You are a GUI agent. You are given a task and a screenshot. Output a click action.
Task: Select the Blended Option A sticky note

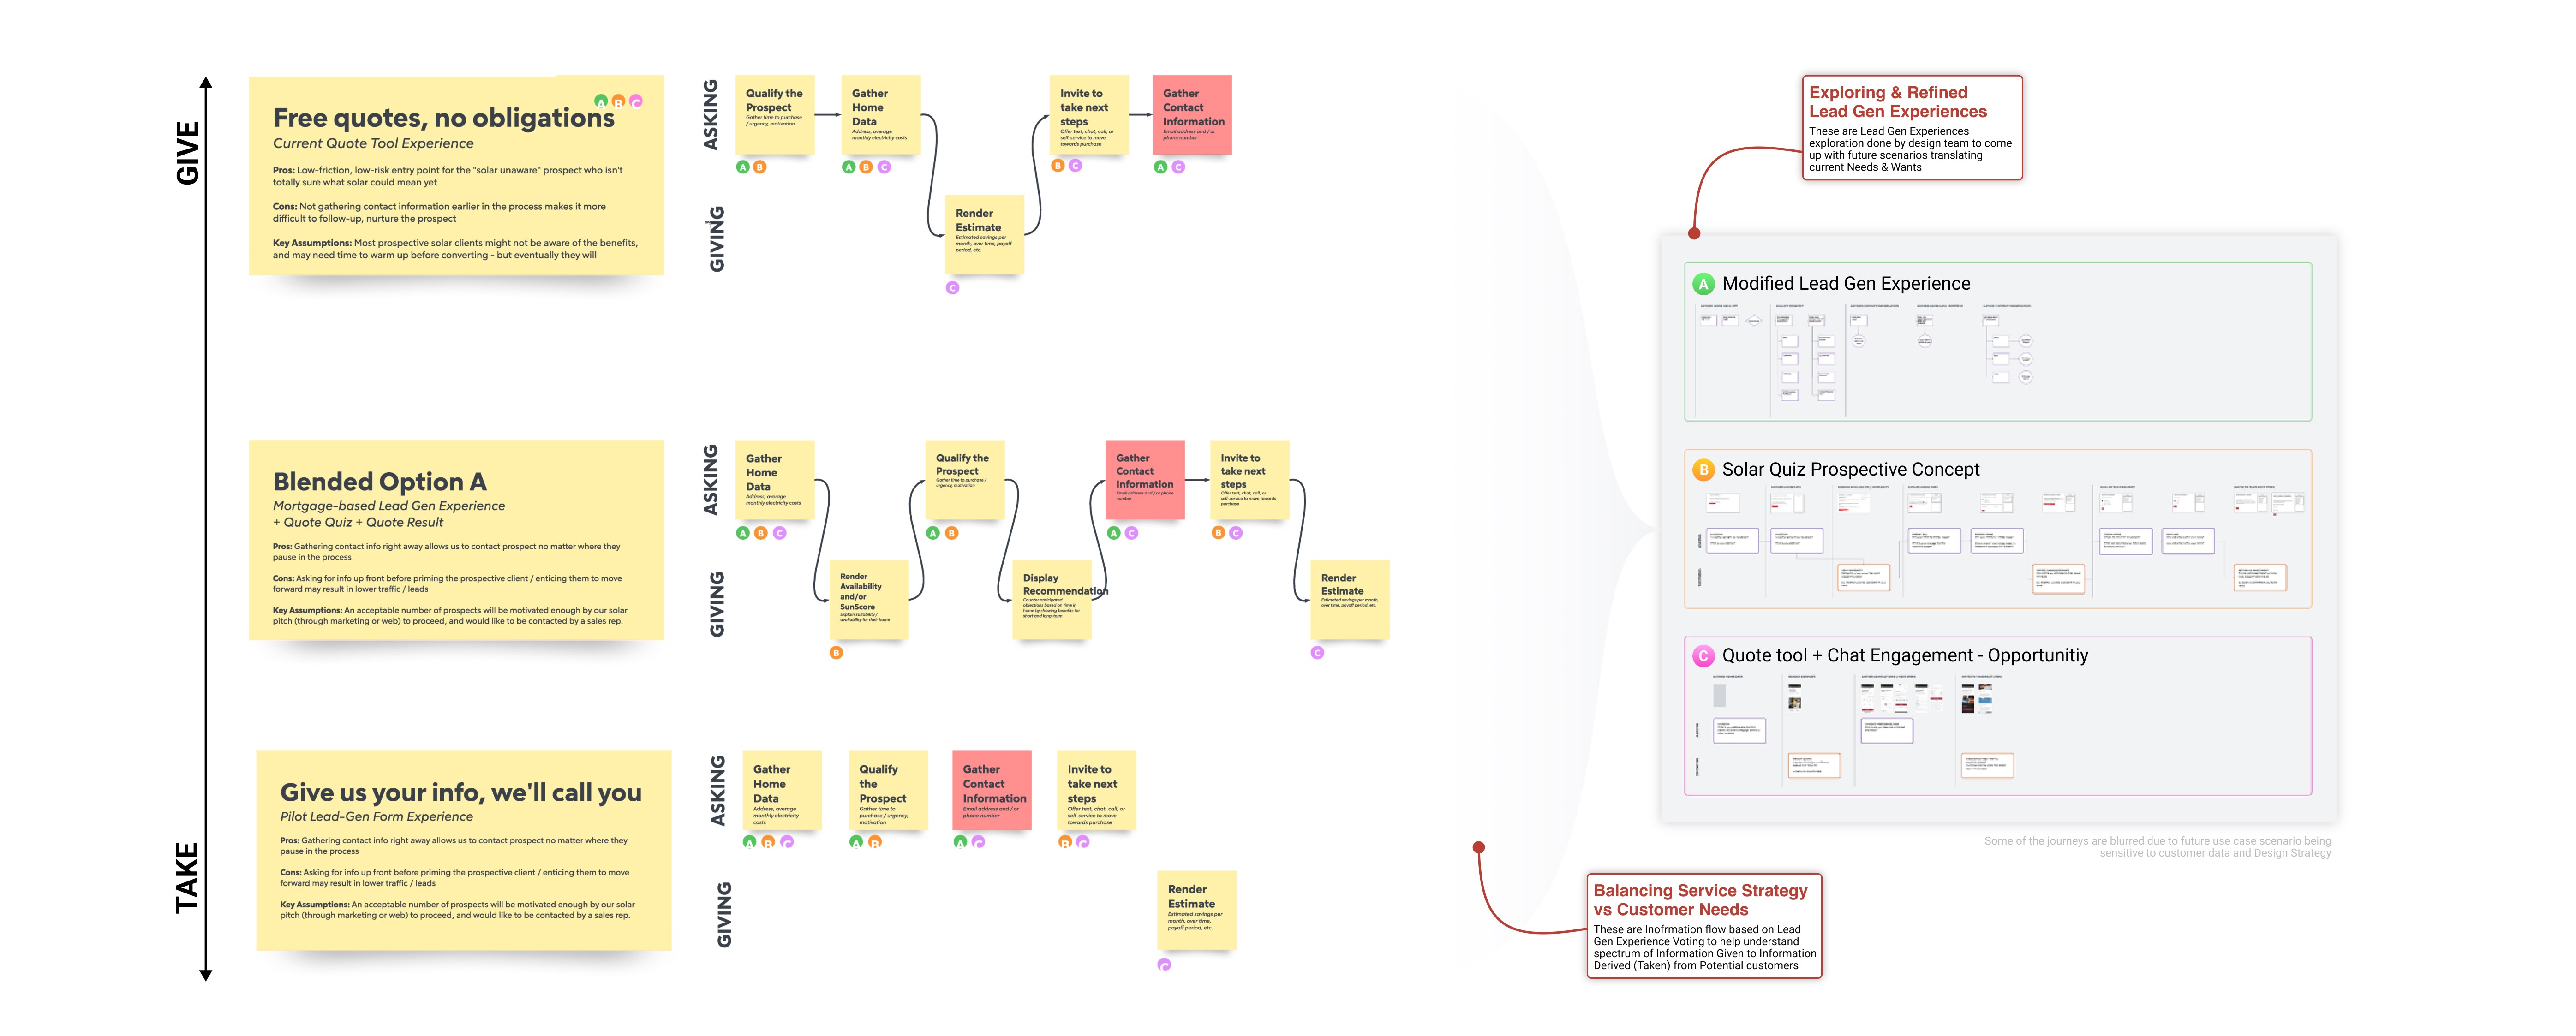point(456,540)
